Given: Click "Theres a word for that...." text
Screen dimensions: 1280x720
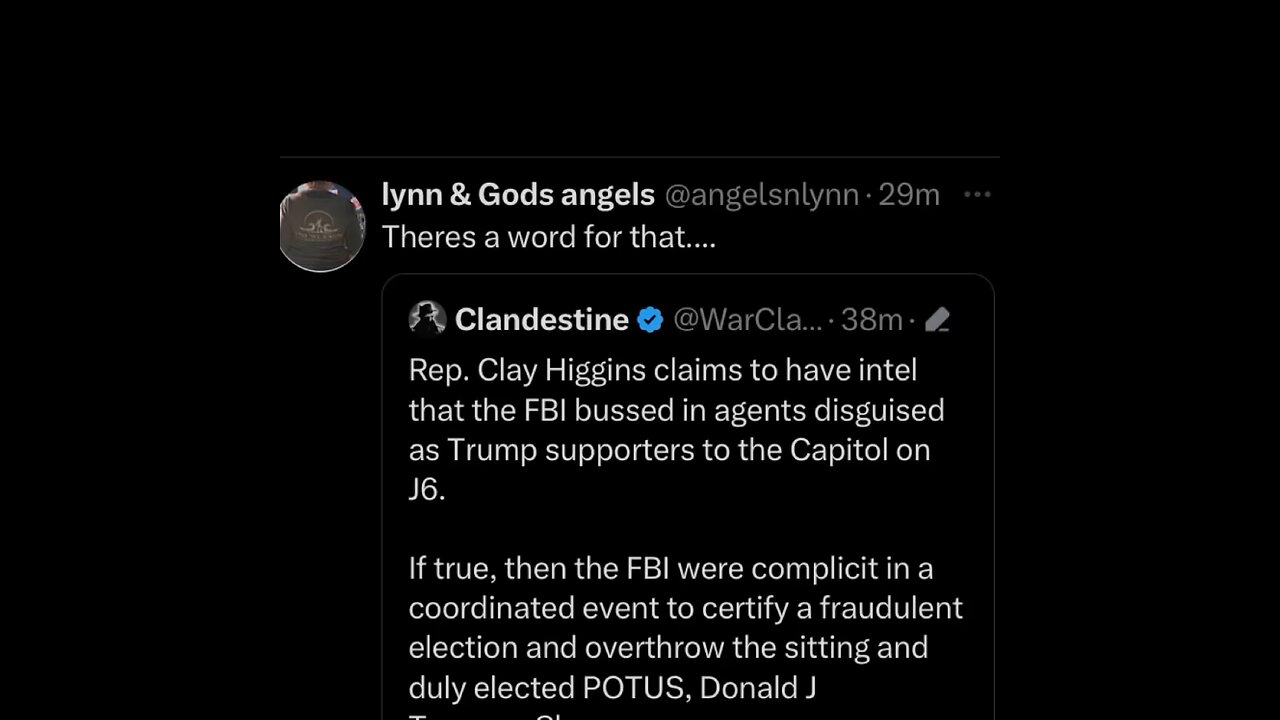Looking at the screenshot, I should pyautogui.click(x=549, y=237).
